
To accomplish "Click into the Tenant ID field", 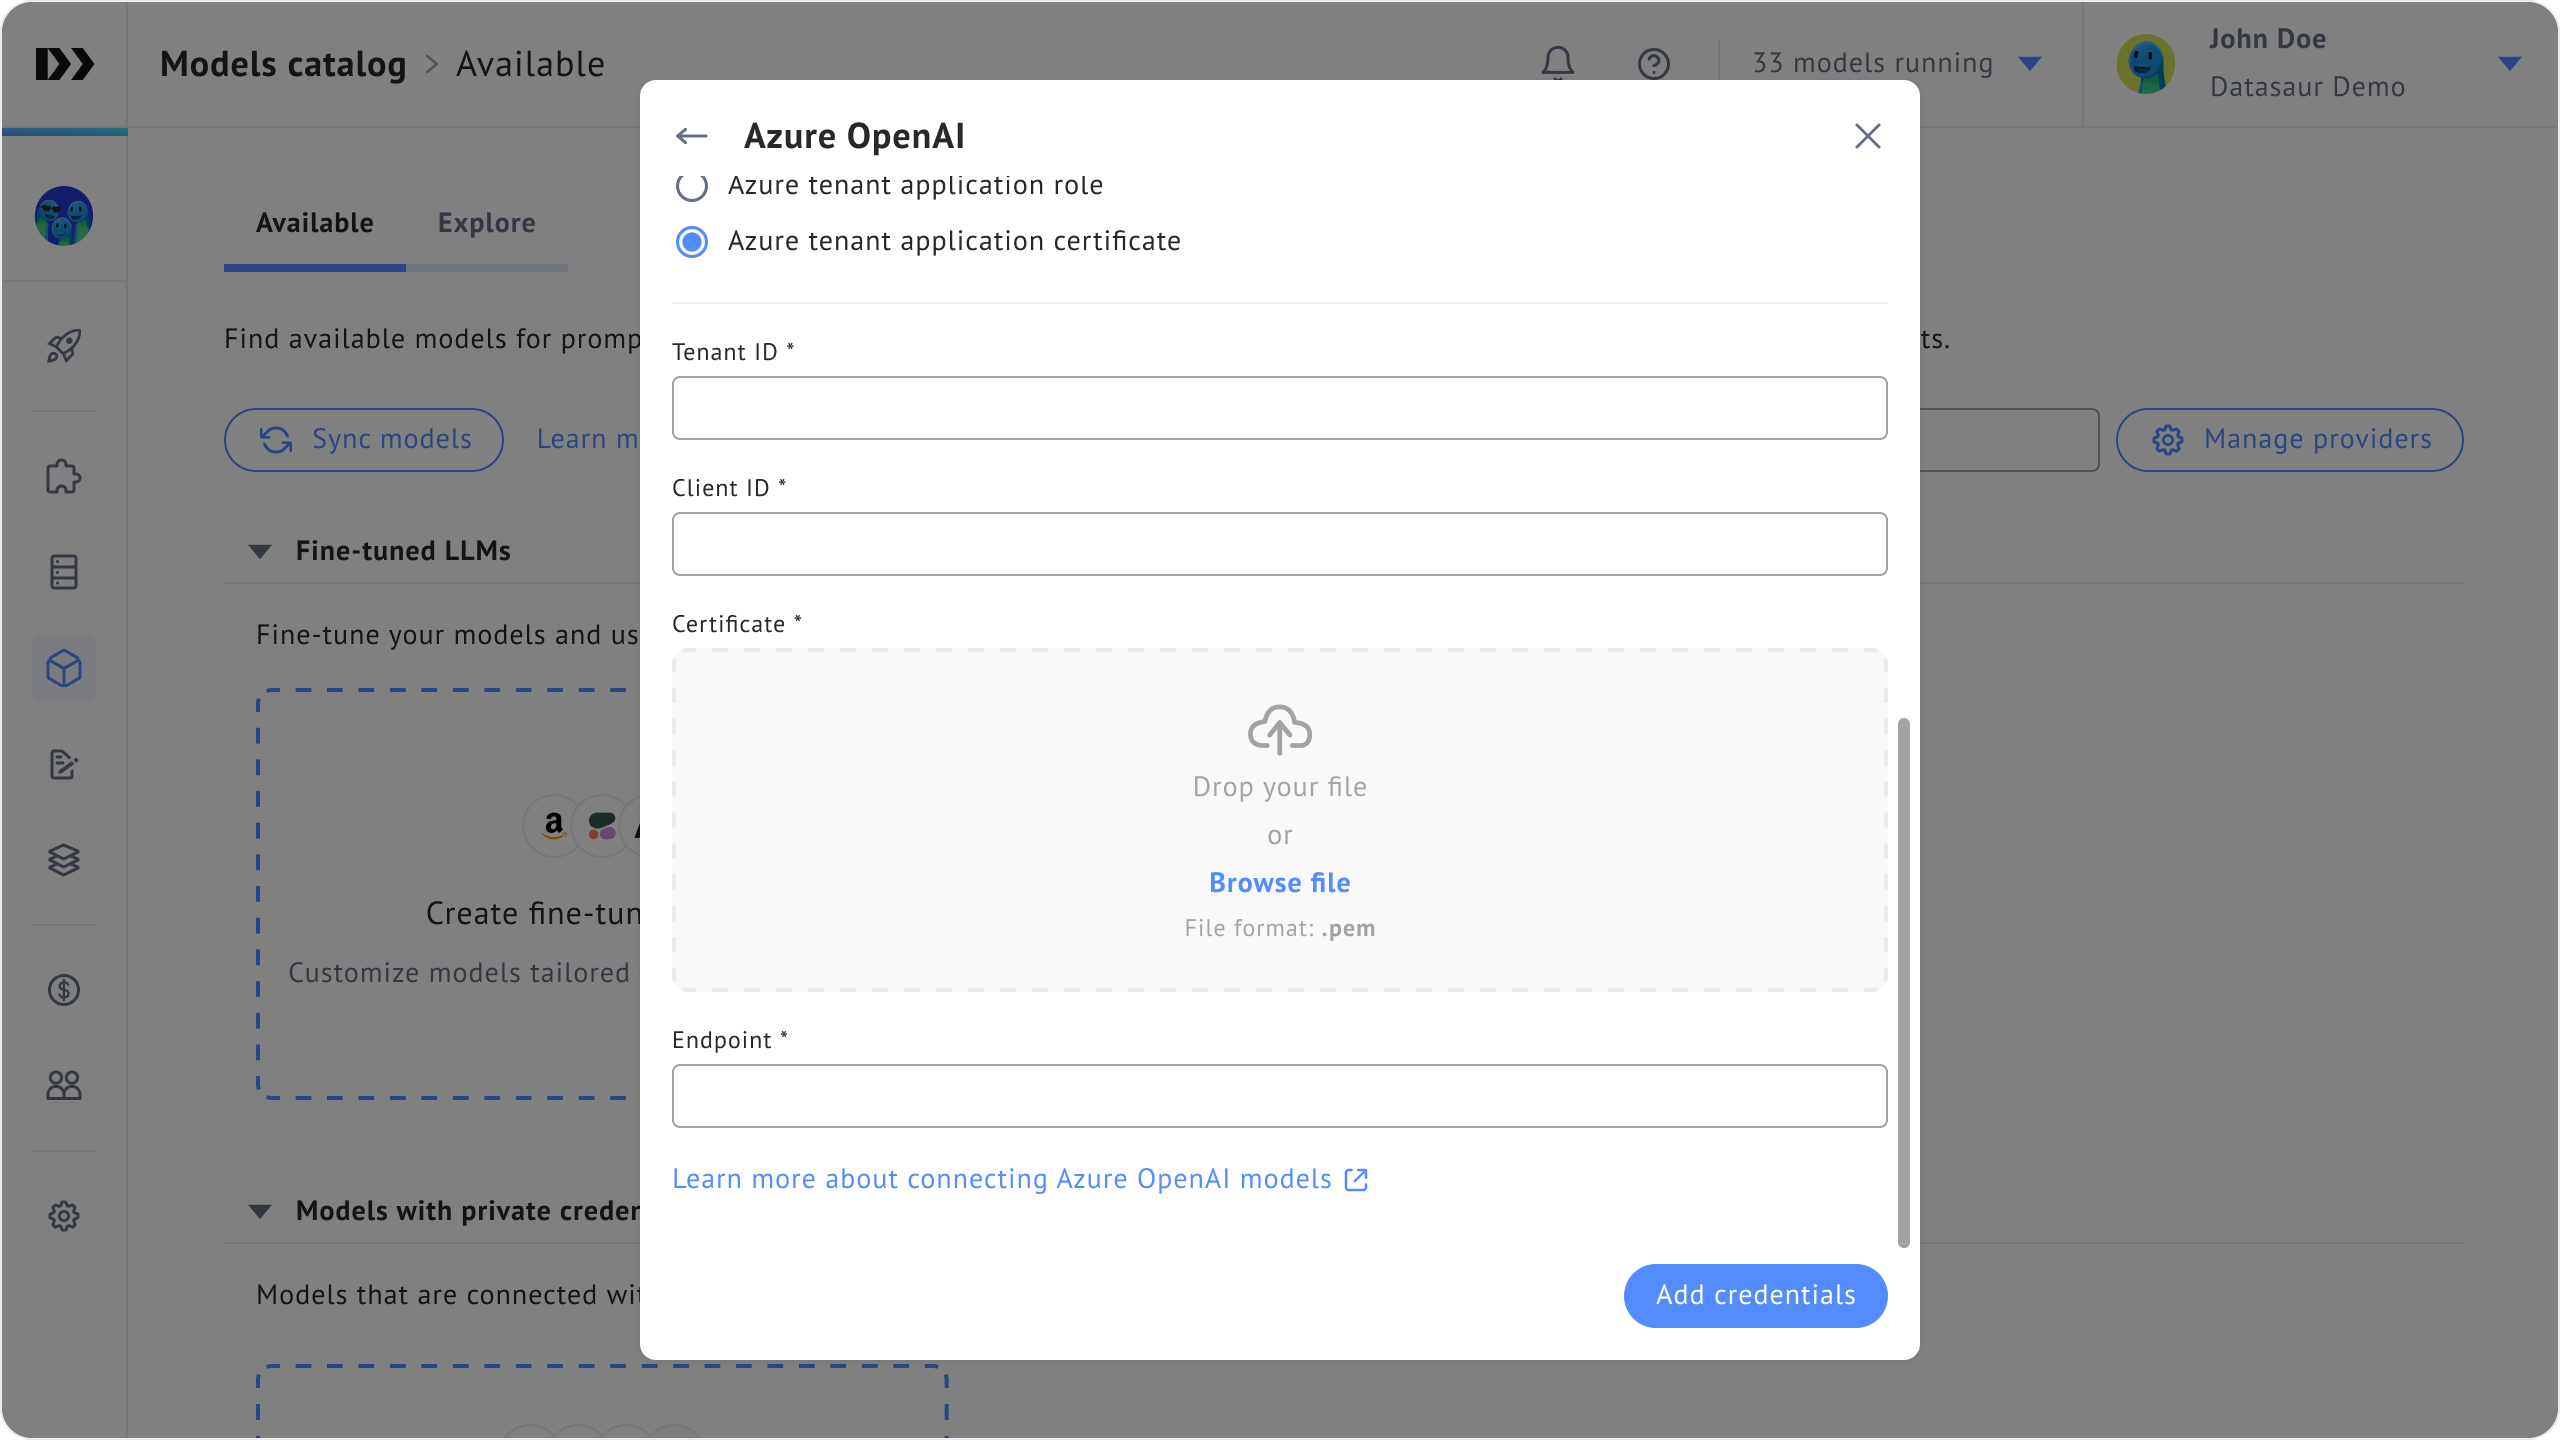I will pos(1279,408).
